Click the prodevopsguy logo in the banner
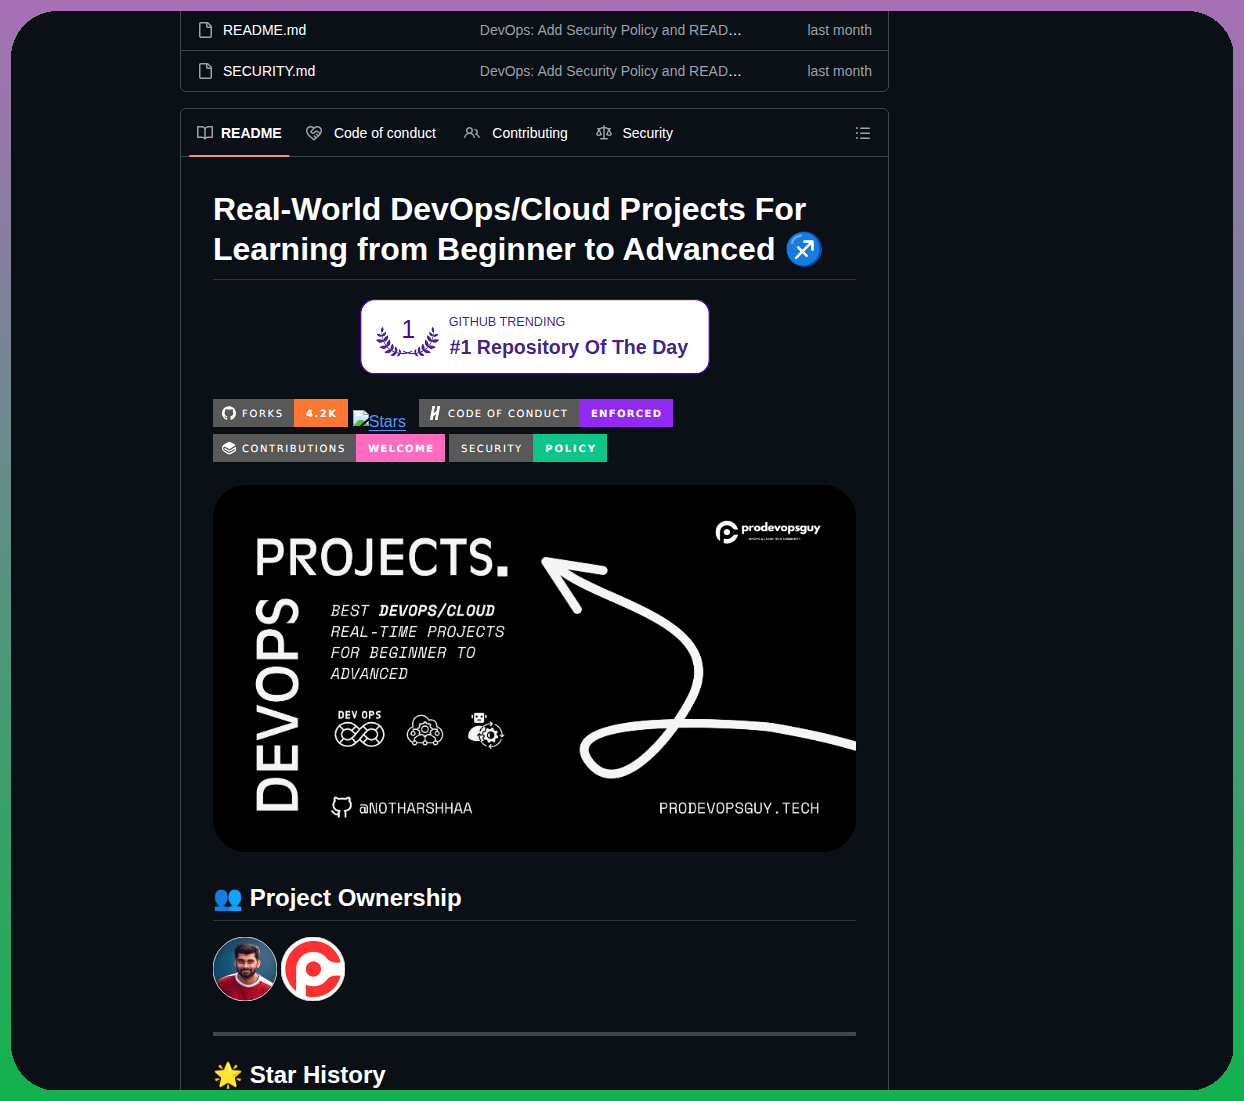Screen dimensions: 1244x1101 point(768,531)
